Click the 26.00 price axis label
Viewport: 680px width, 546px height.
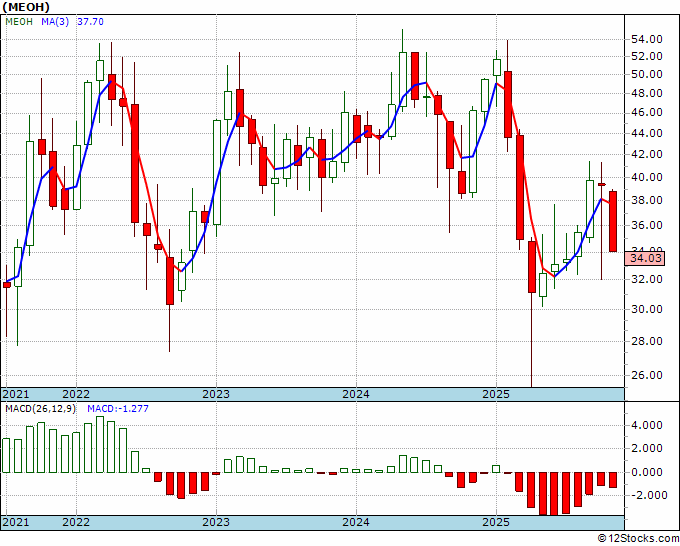tap(646, 375)
